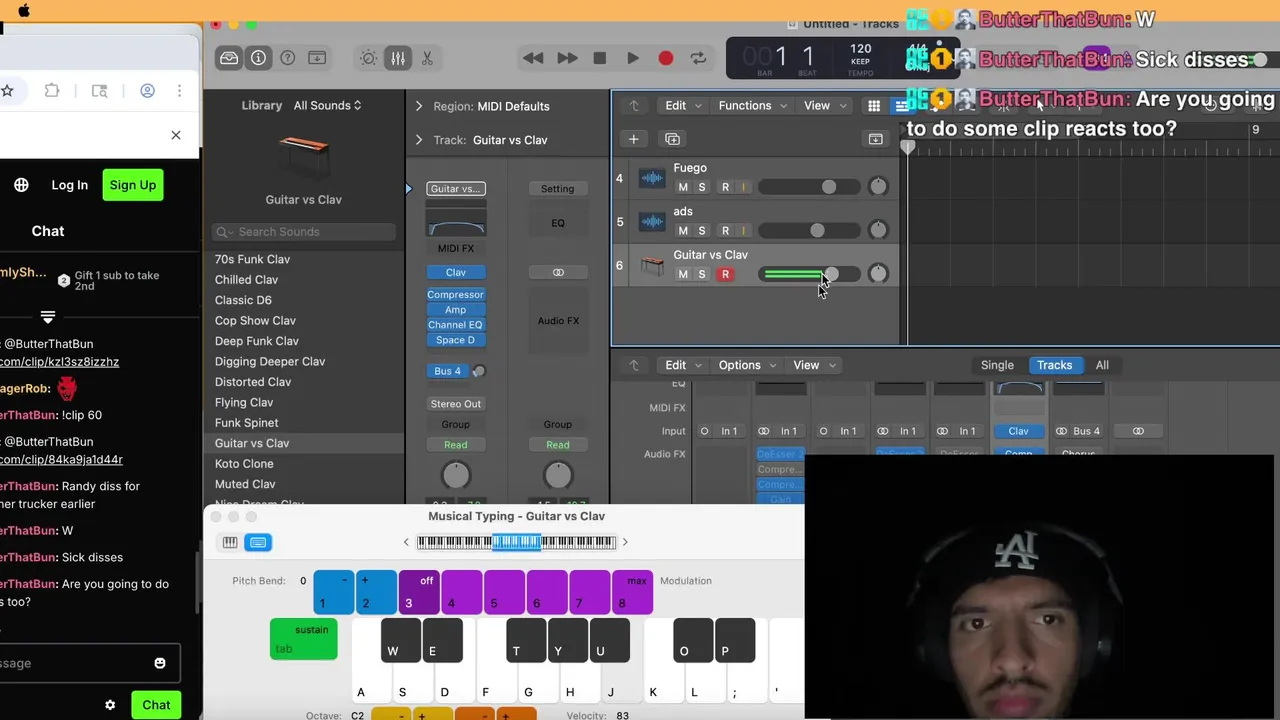Click the green Chat send button
Screen dimensions: 1280x720
point(156,705)
